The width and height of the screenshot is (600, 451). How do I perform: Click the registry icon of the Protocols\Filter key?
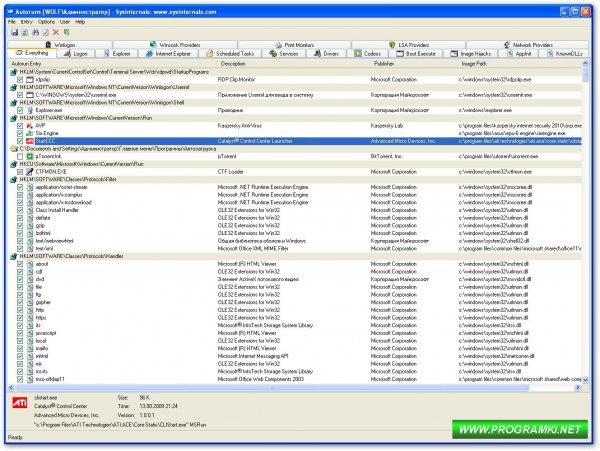tap(14, 179)
